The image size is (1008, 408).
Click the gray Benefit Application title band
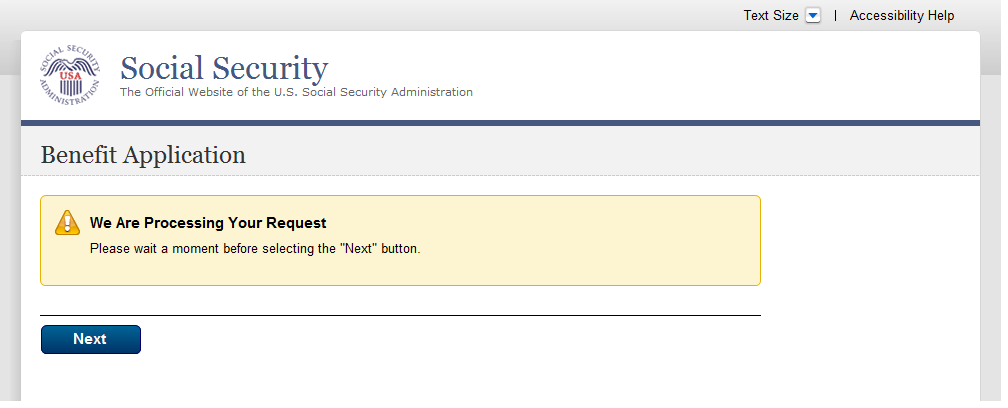[x=600, y=155]
